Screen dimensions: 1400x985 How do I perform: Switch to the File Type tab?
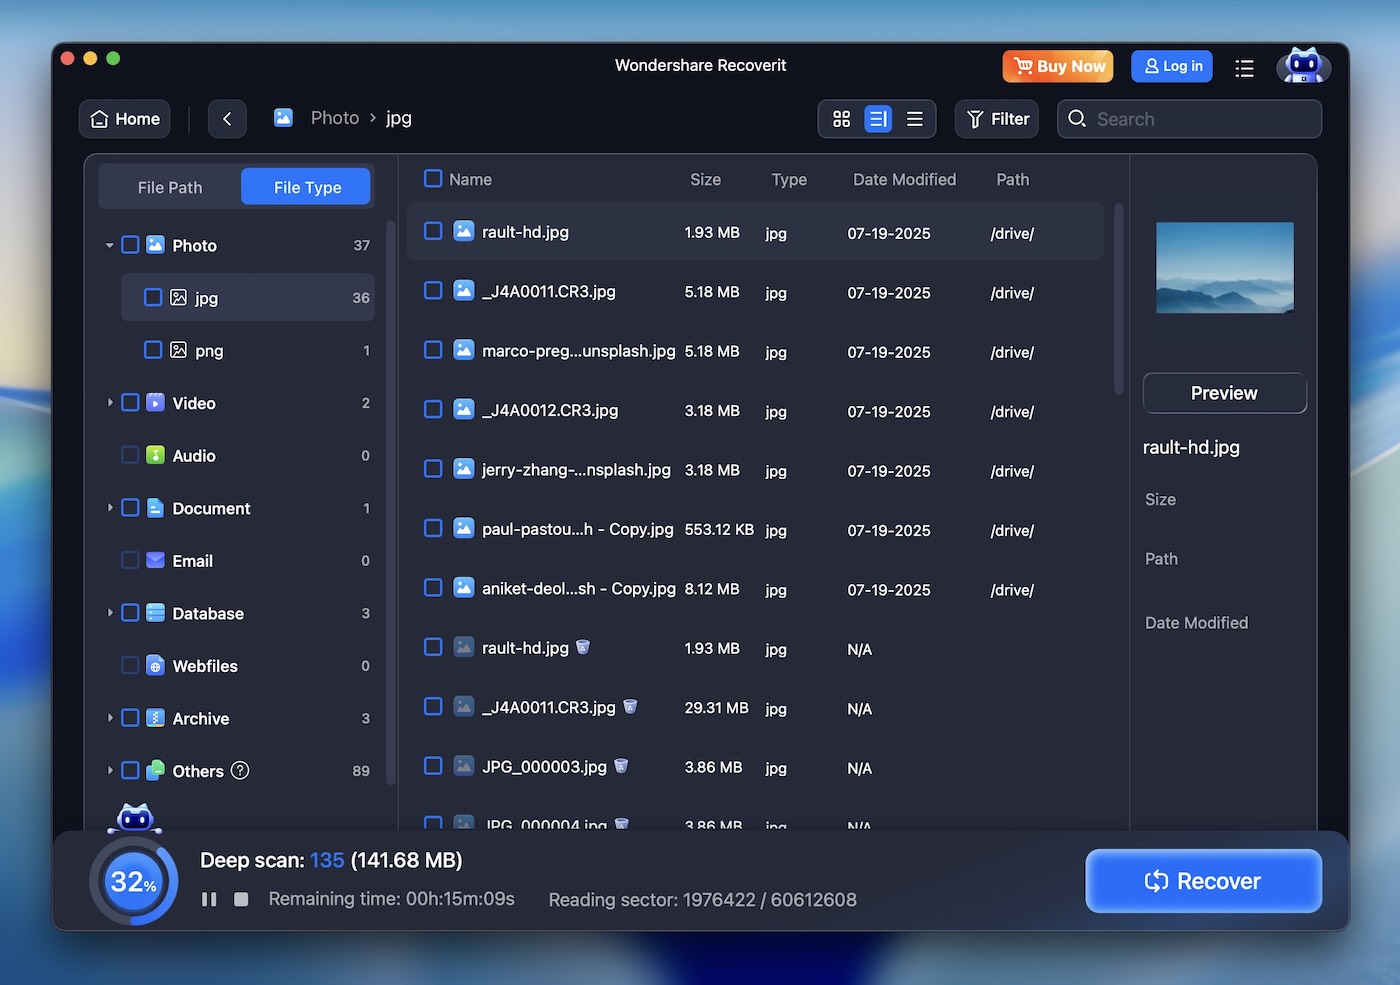(x=307, y=187)
